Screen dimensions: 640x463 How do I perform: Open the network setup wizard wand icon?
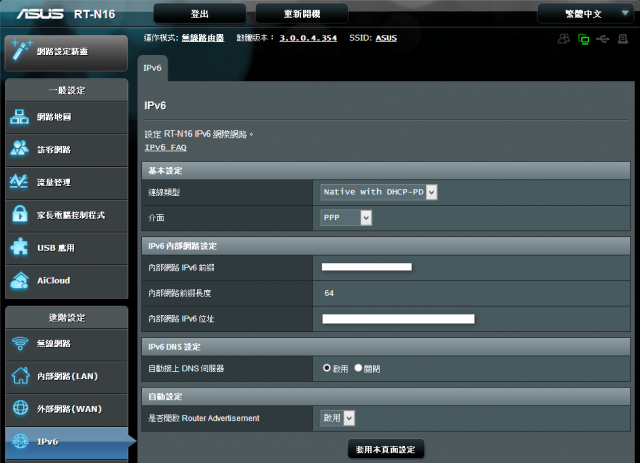pyautogui.click(x=21, y=51)
